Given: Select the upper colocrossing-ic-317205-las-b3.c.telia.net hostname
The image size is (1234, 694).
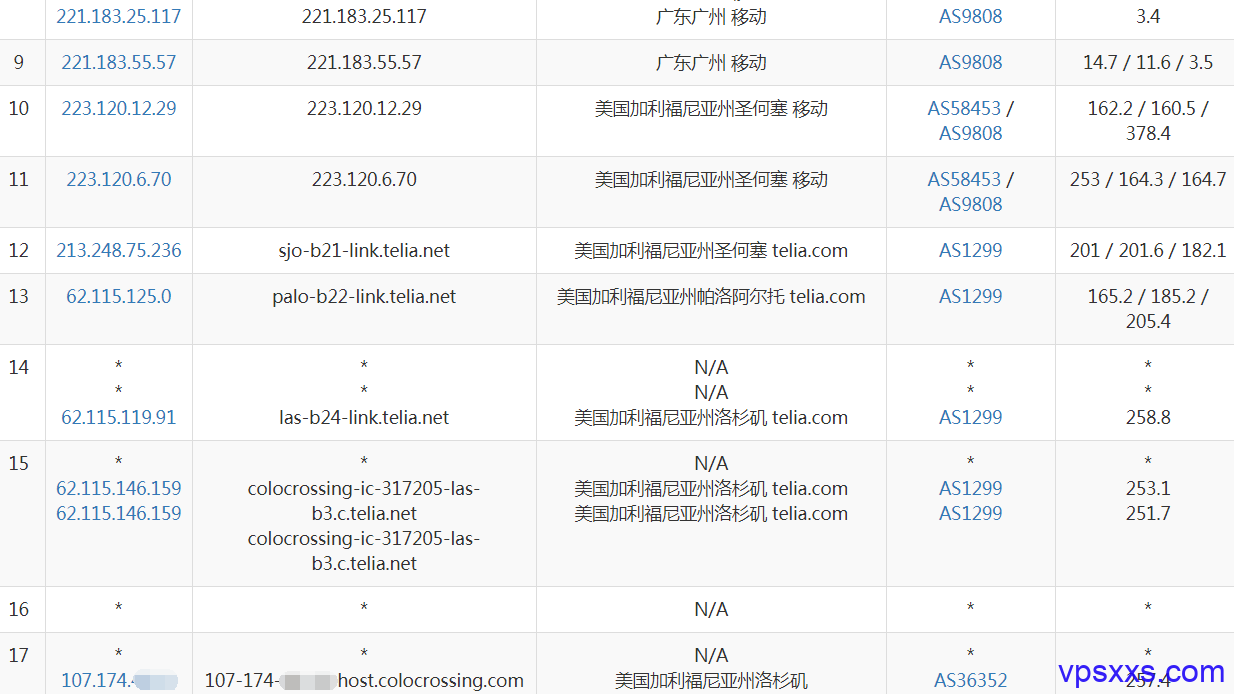Looking at the screenshot, I should (364, 500).
